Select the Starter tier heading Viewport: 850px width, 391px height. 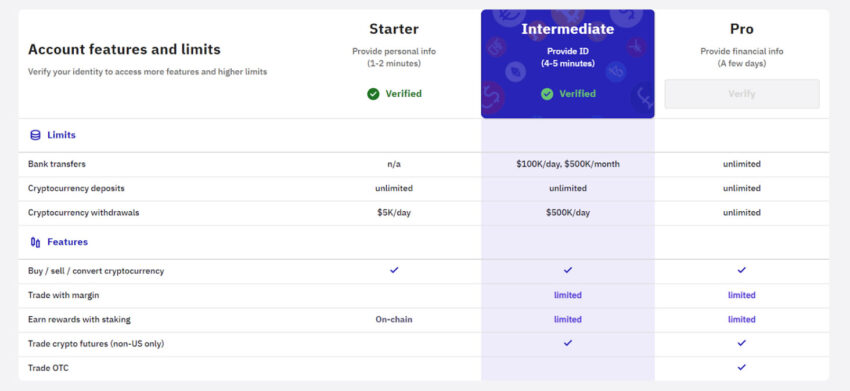point(394,29)
